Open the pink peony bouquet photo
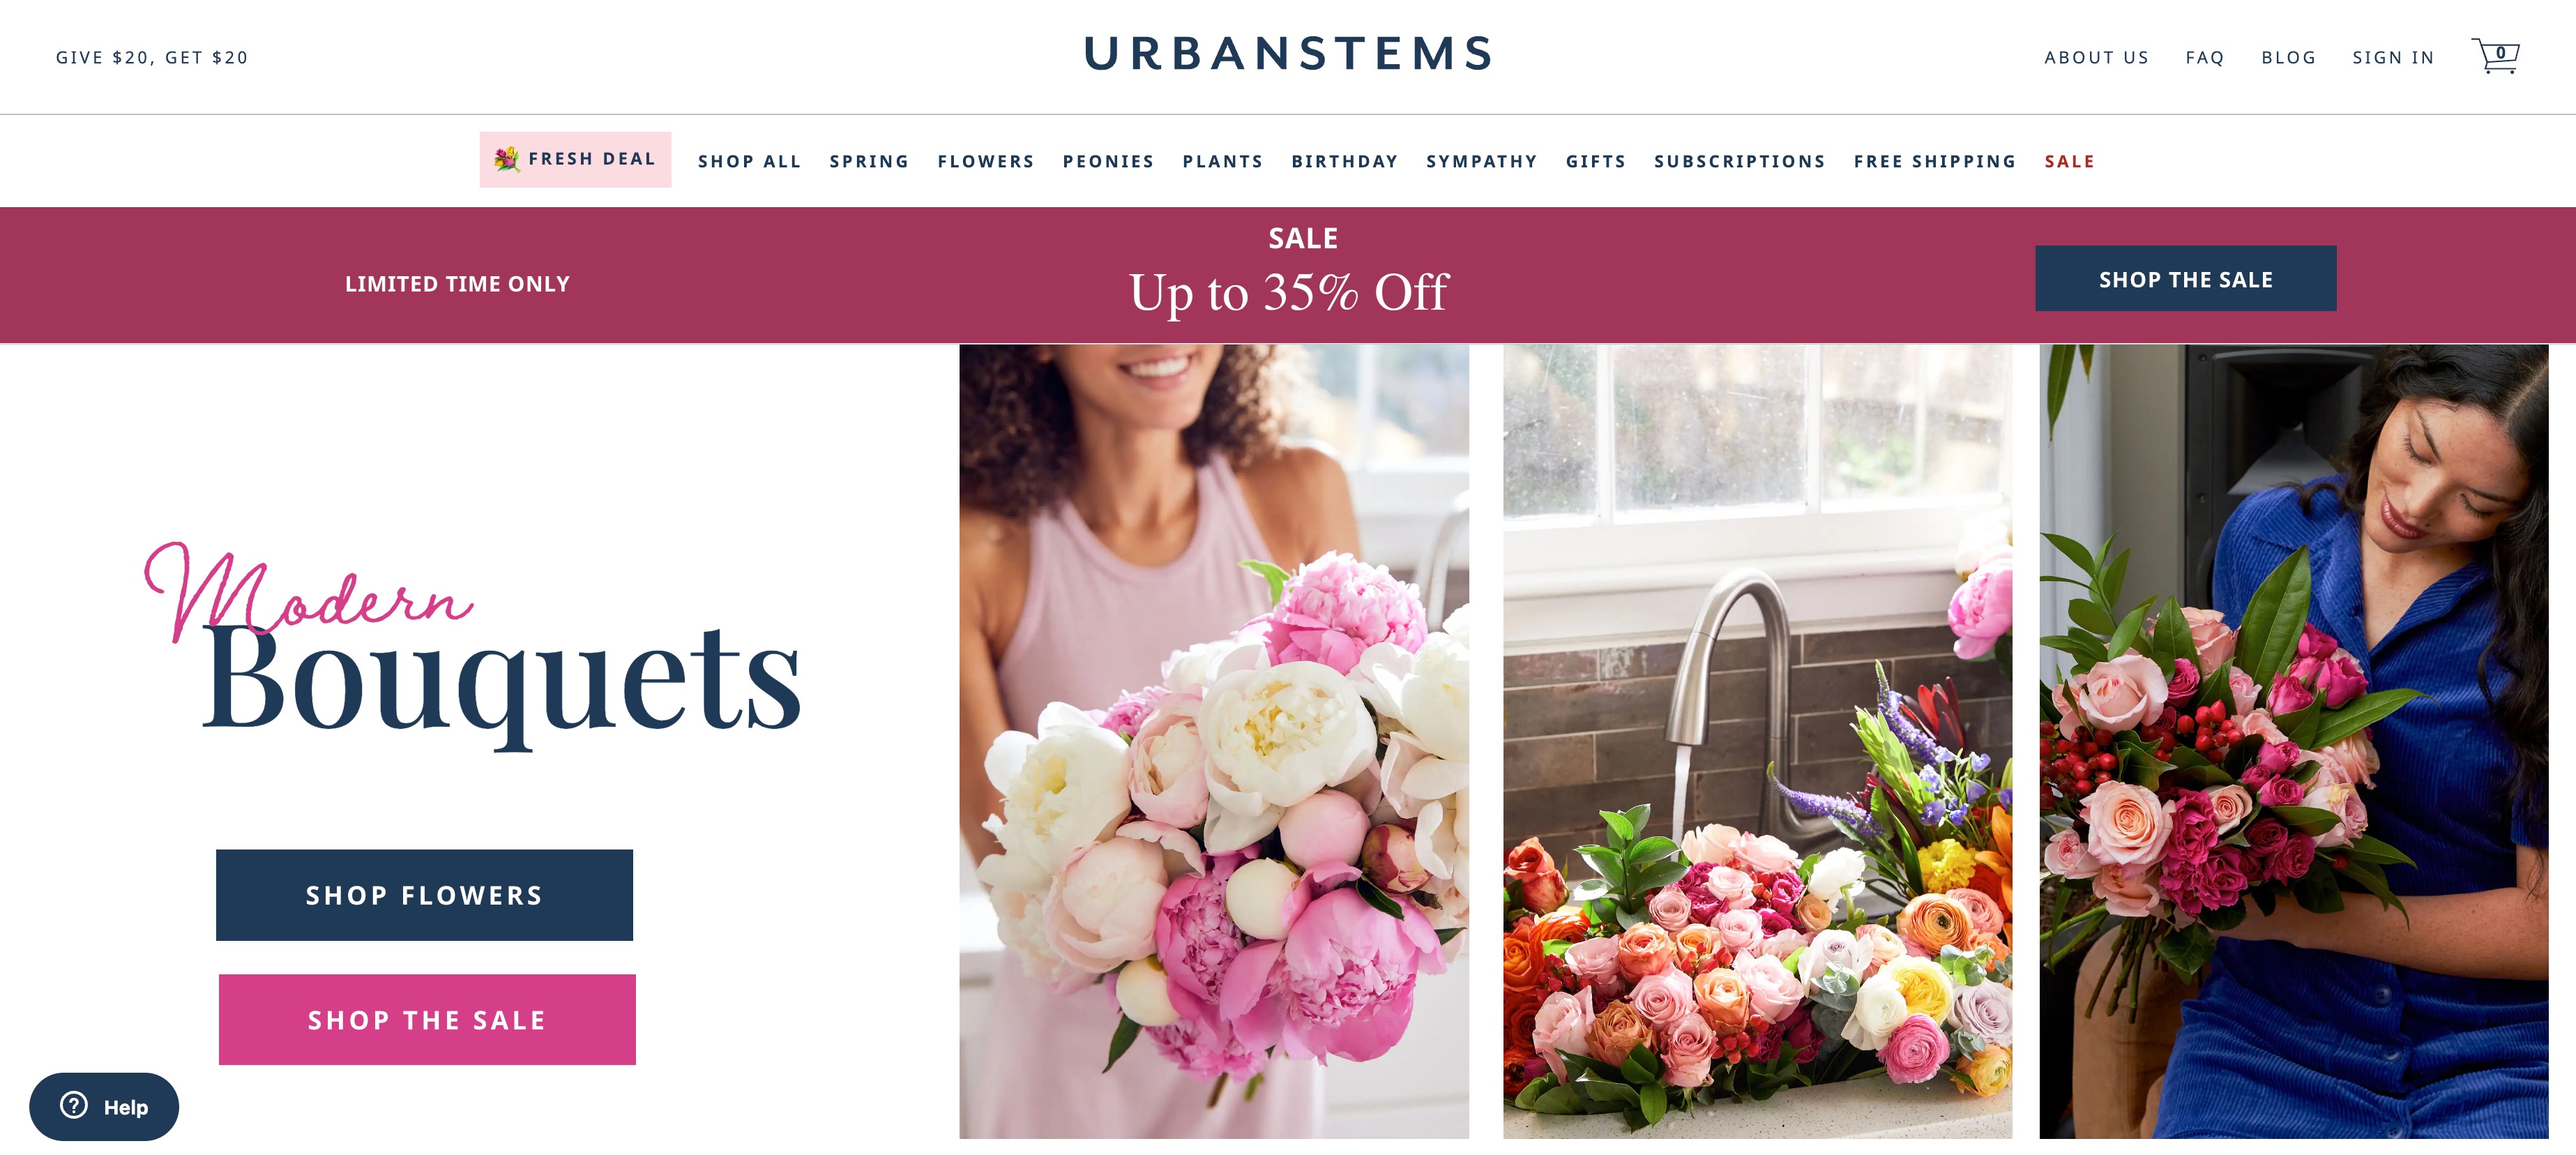The image size is (2576, 1155). (1213, 741)
